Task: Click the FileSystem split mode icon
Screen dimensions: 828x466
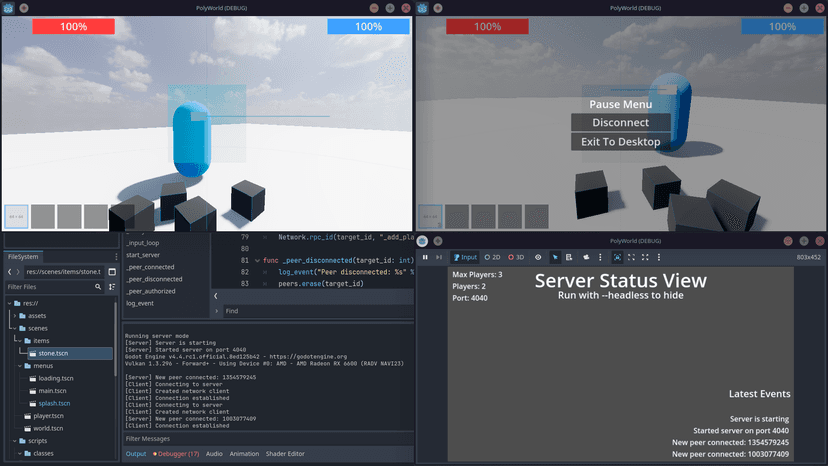Action: (112, 271)
